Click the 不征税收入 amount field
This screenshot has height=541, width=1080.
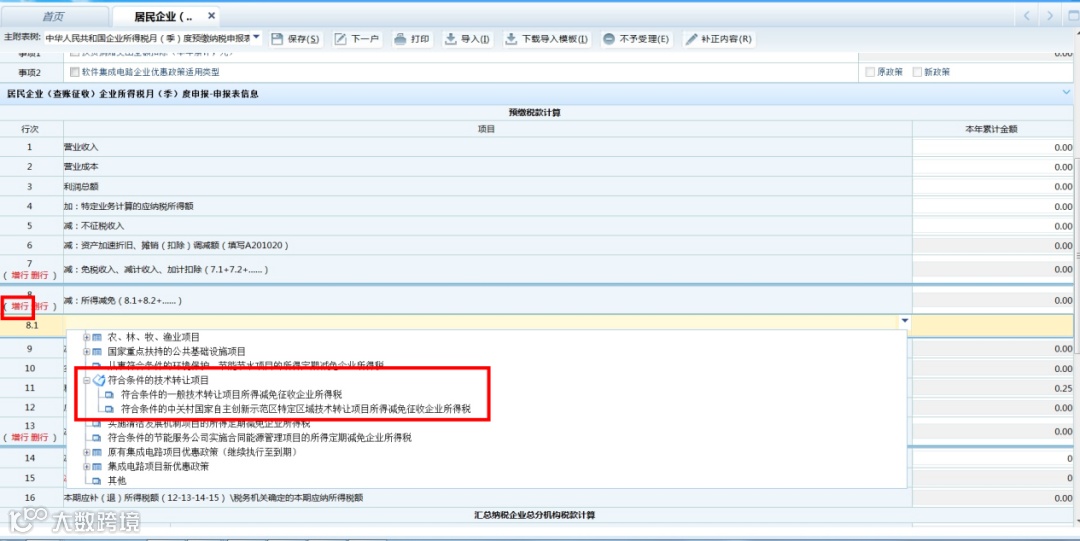tap(993, 226)
